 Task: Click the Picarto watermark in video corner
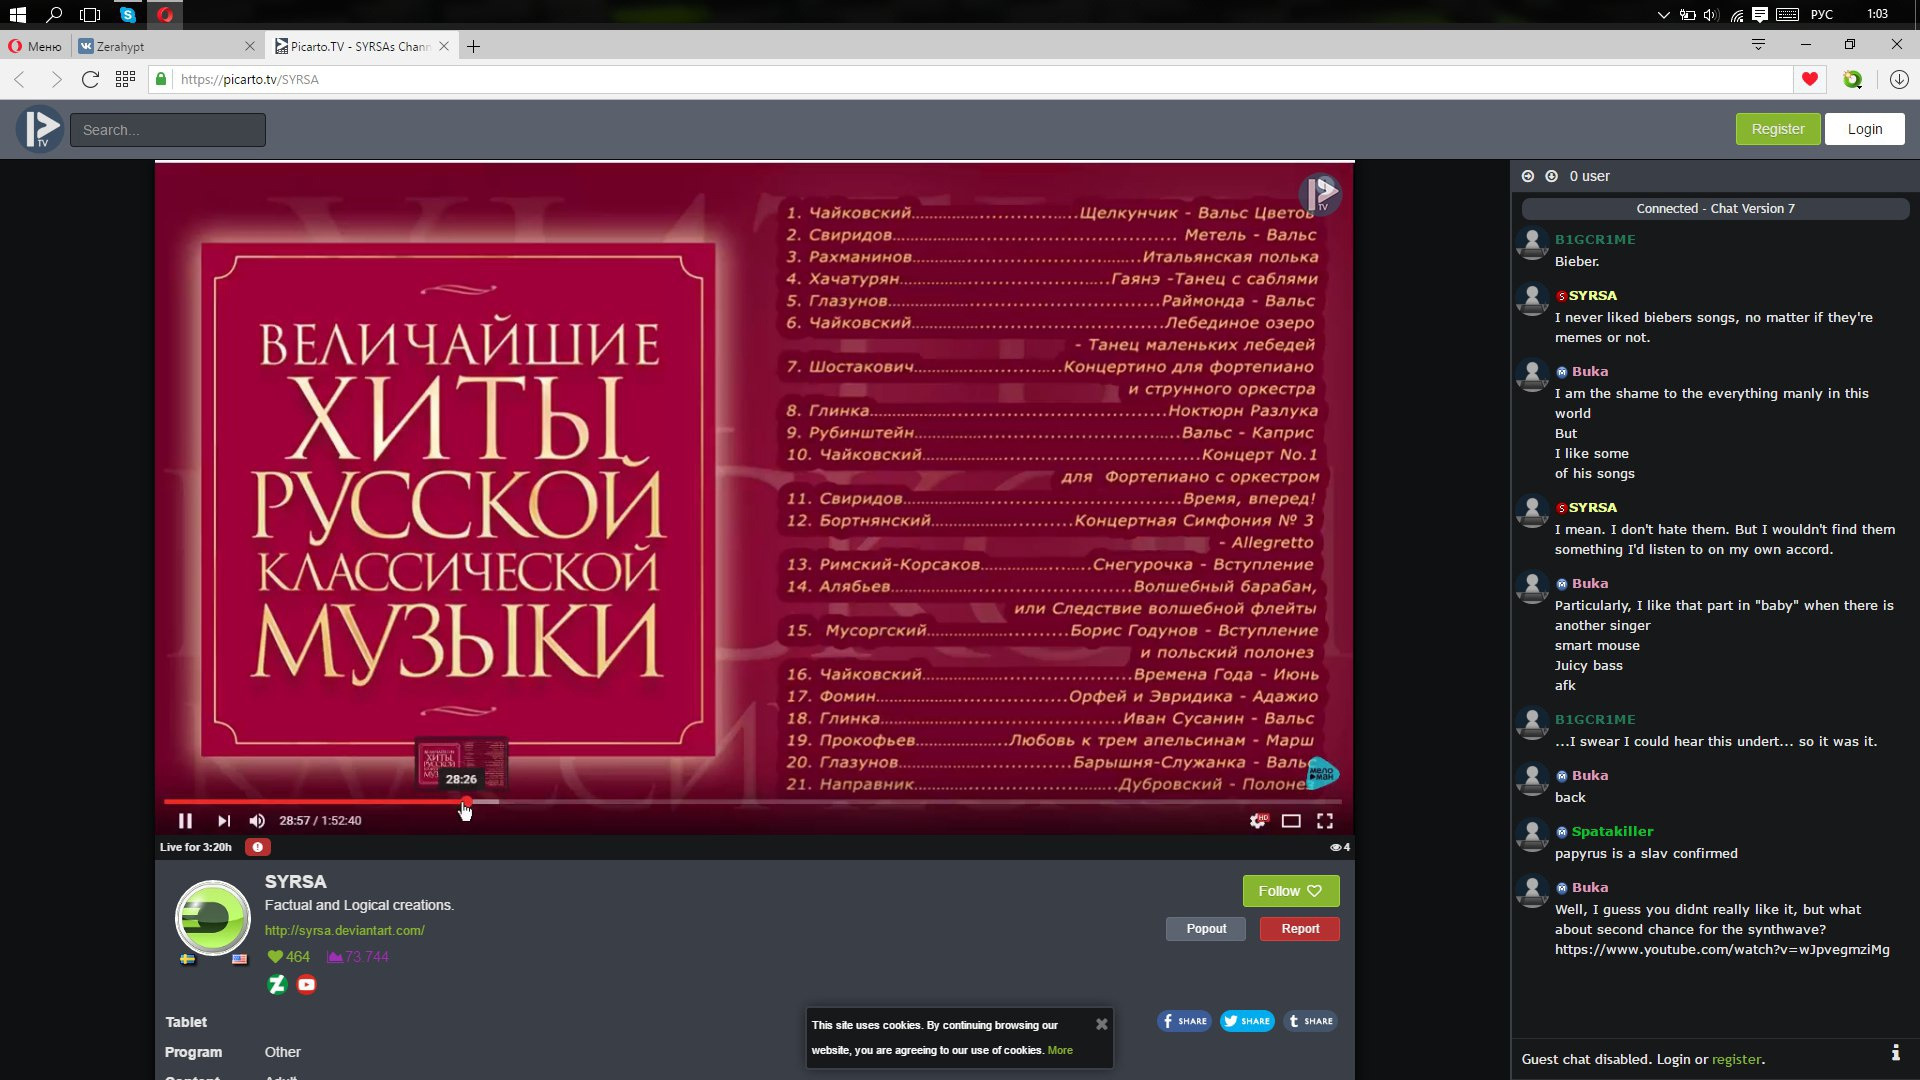point(1320,193)
